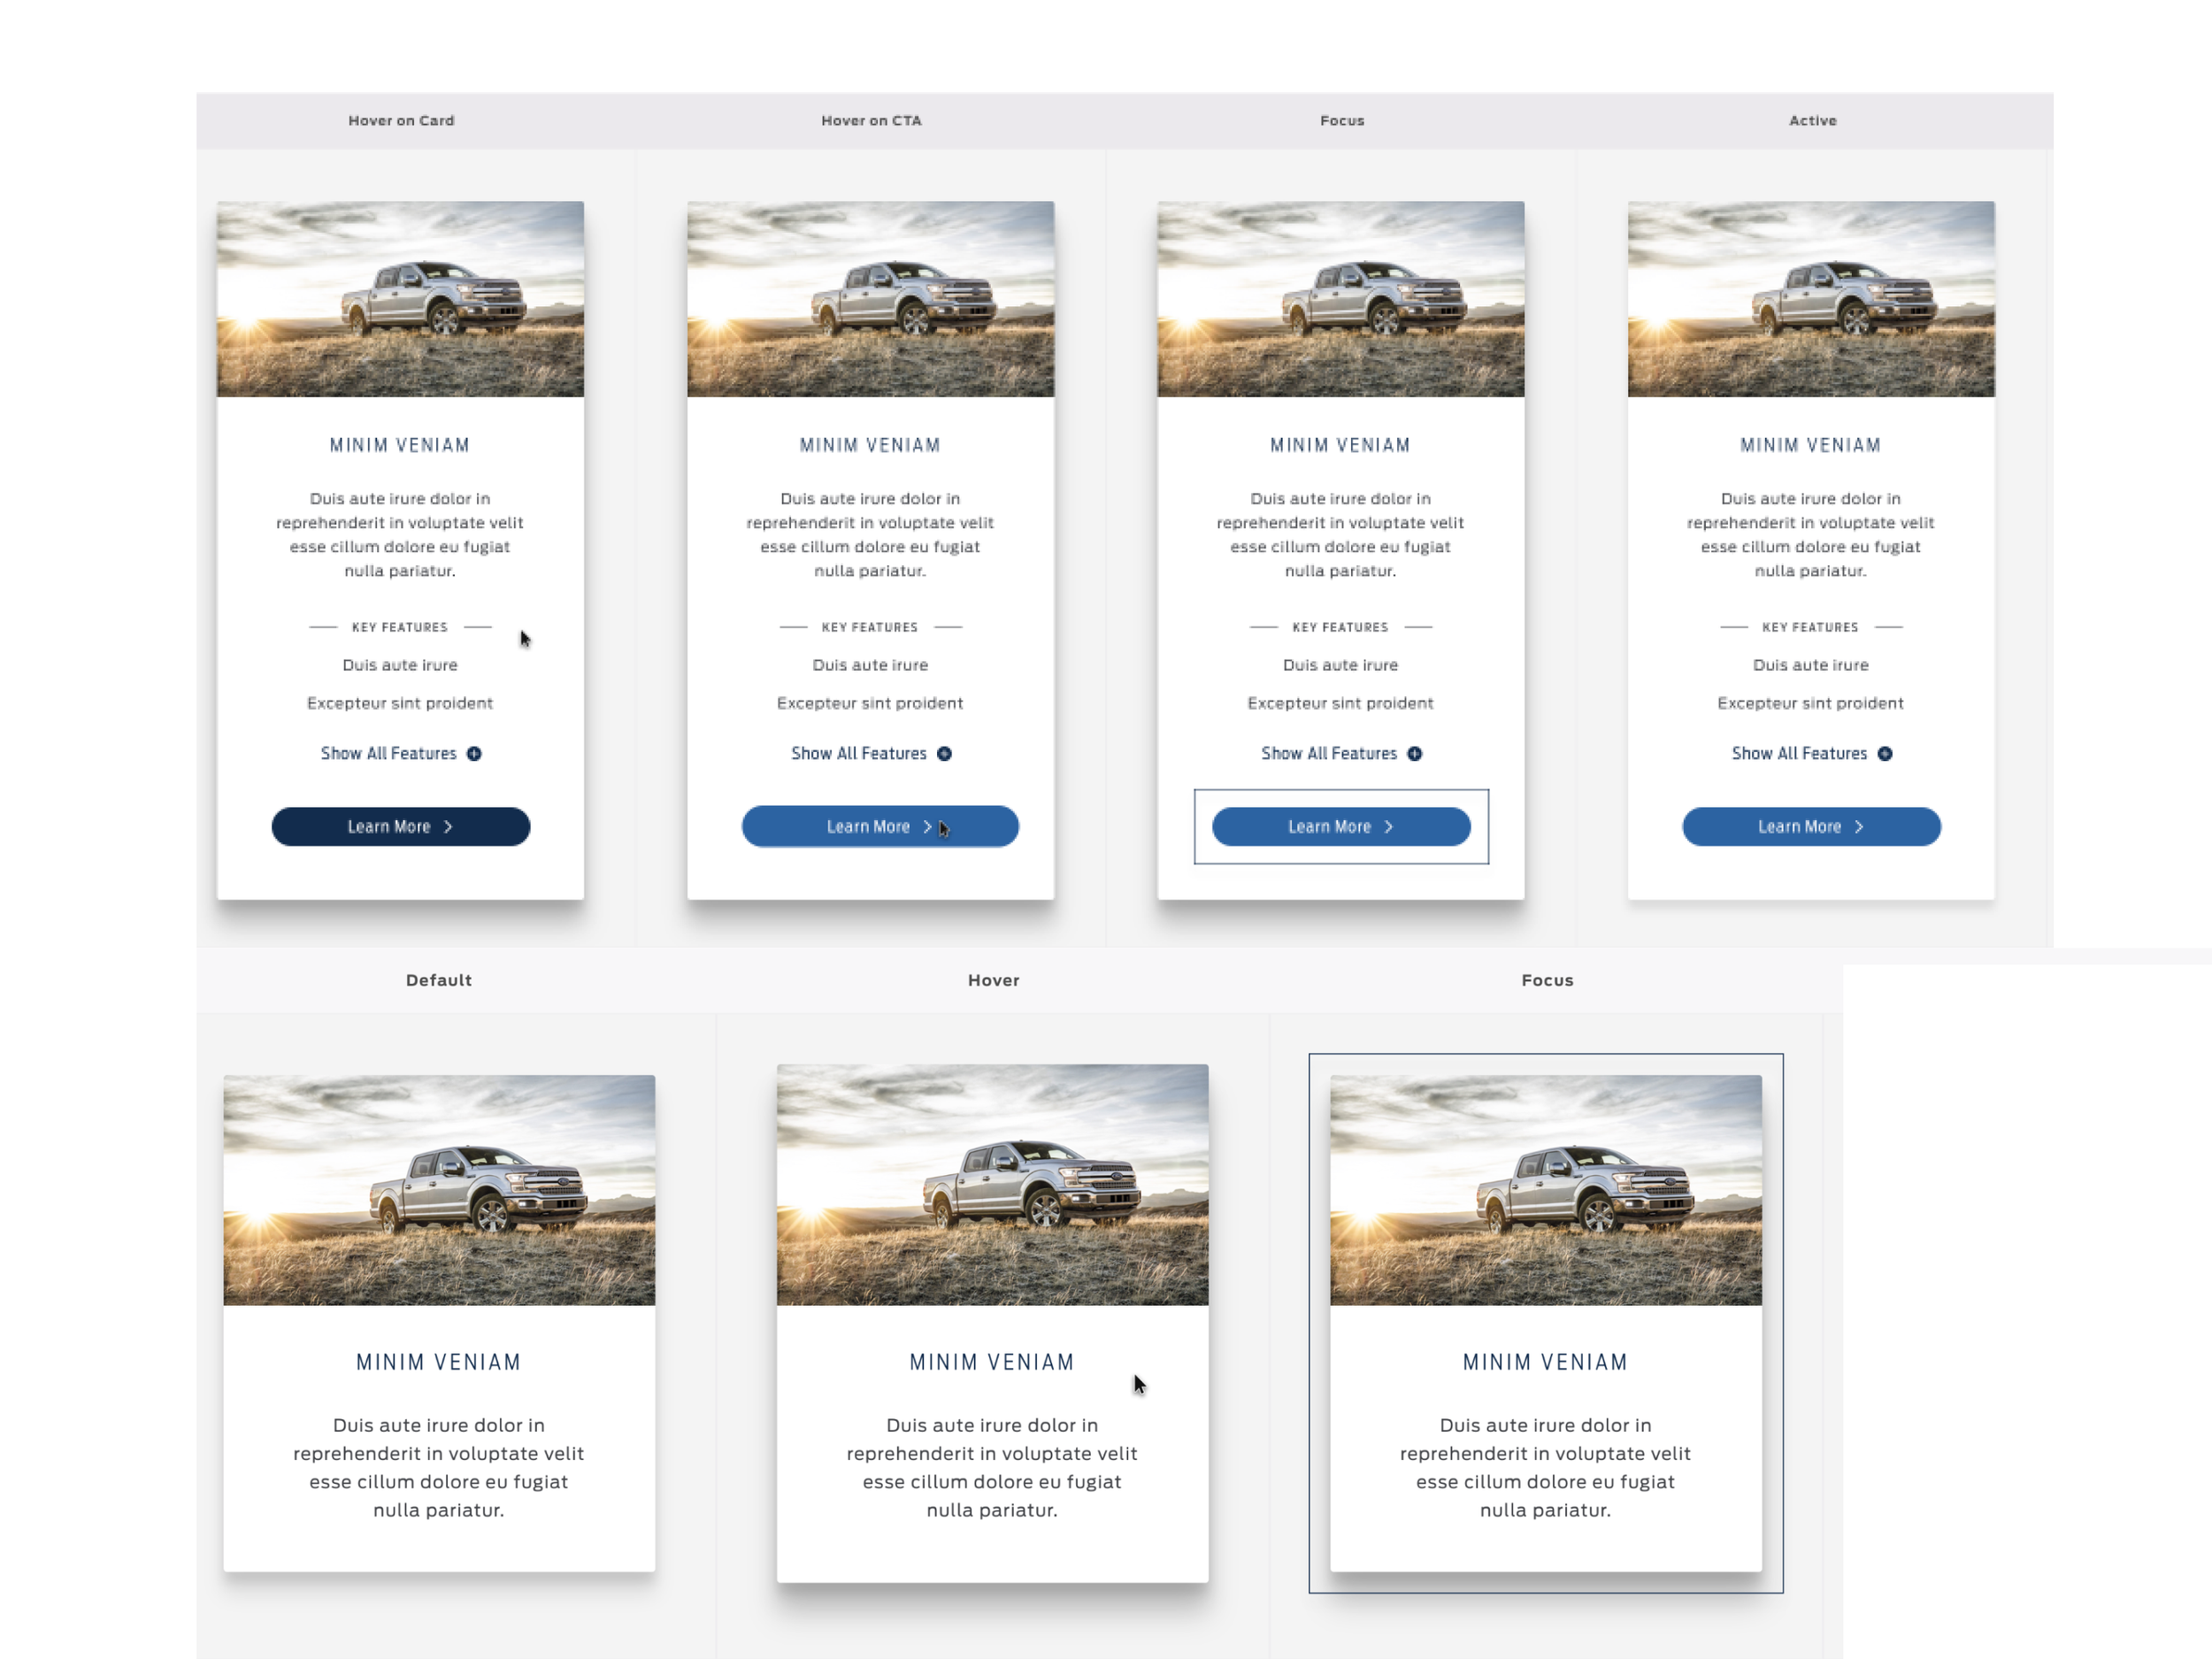Expand Show All Features in Hover on CTA
Screen dimensions: 2212x1659
(859, 754)
